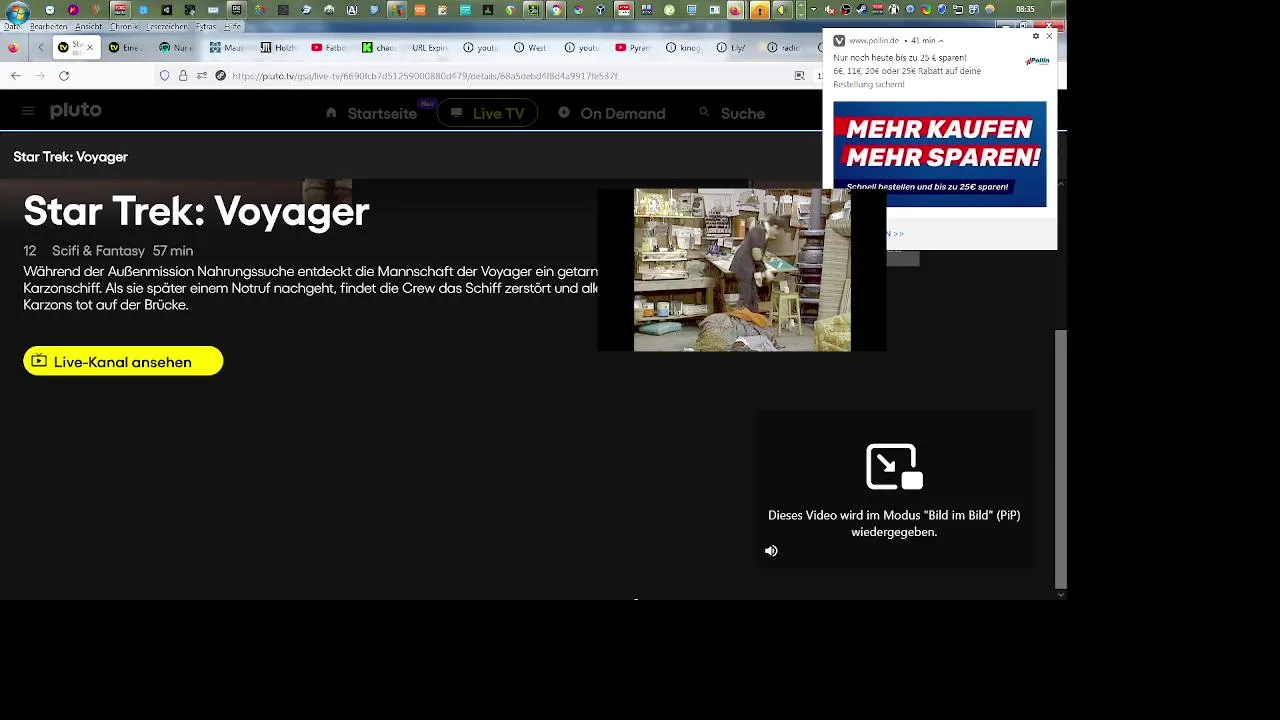Click the Mehr Kaufen Mehr Sparen banner
This screenshot has height=720, width=1280.
coord(939,154)
